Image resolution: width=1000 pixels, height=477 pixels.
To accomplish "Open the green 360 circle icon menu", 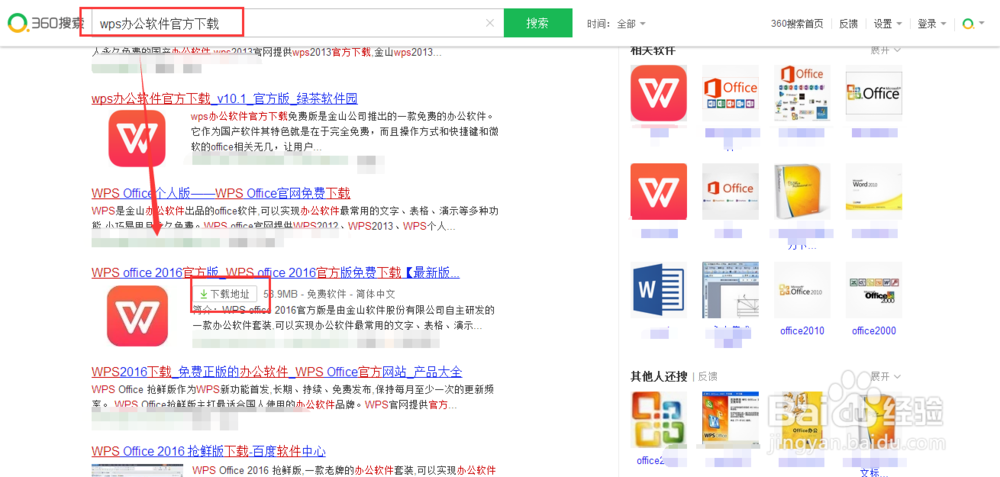I will 973,24.
